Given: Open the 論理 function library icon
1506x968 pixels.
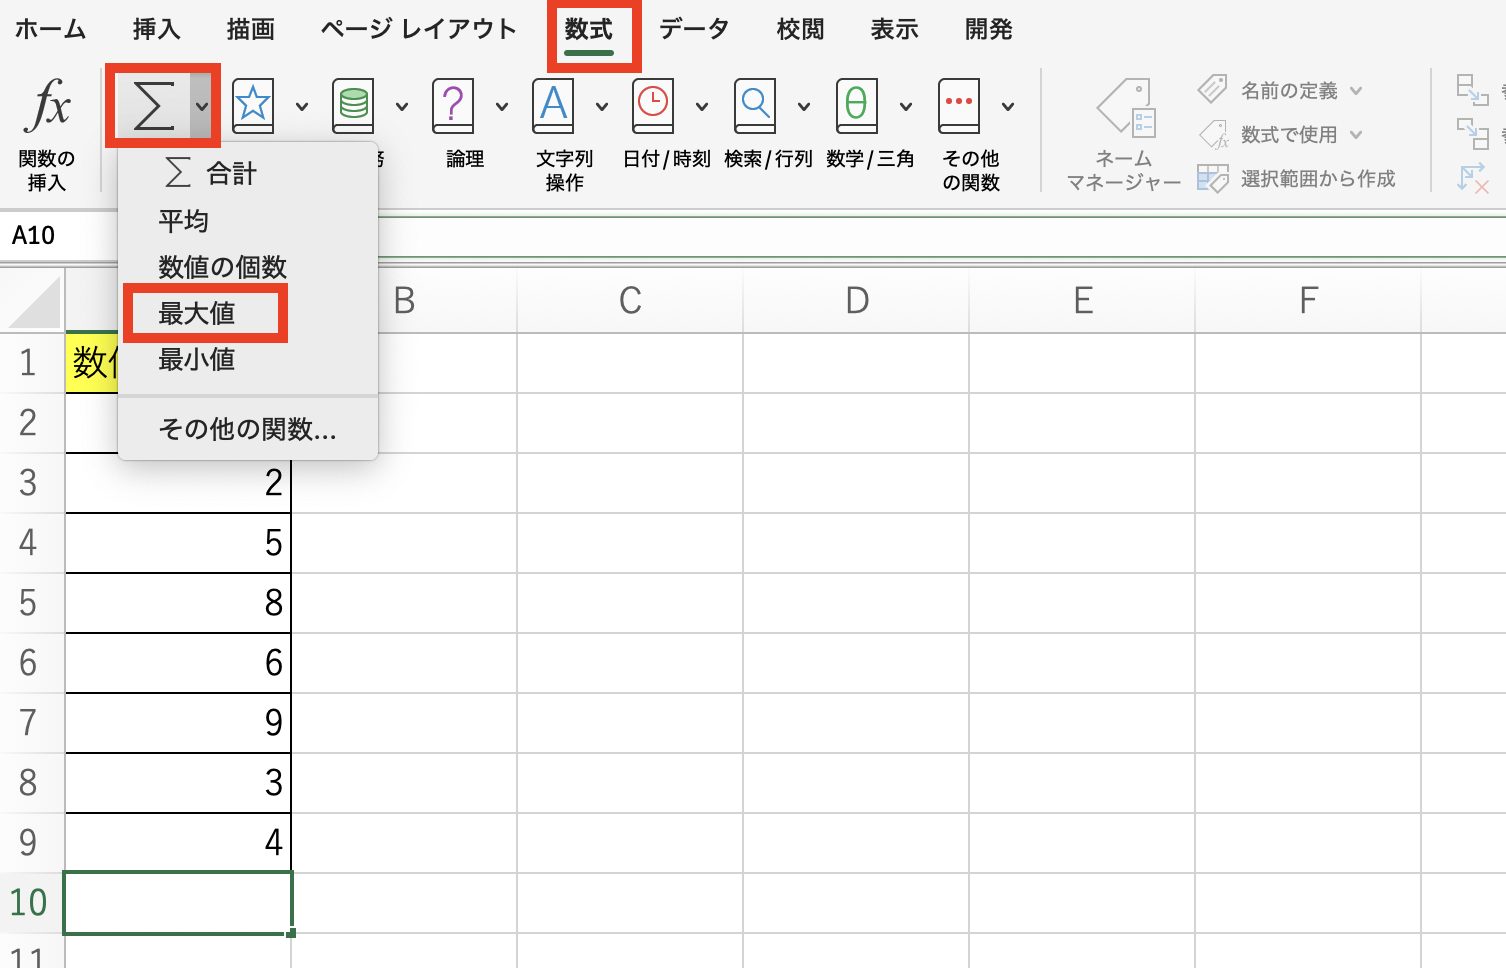Looking at the screenshot, I should (453, 106).
